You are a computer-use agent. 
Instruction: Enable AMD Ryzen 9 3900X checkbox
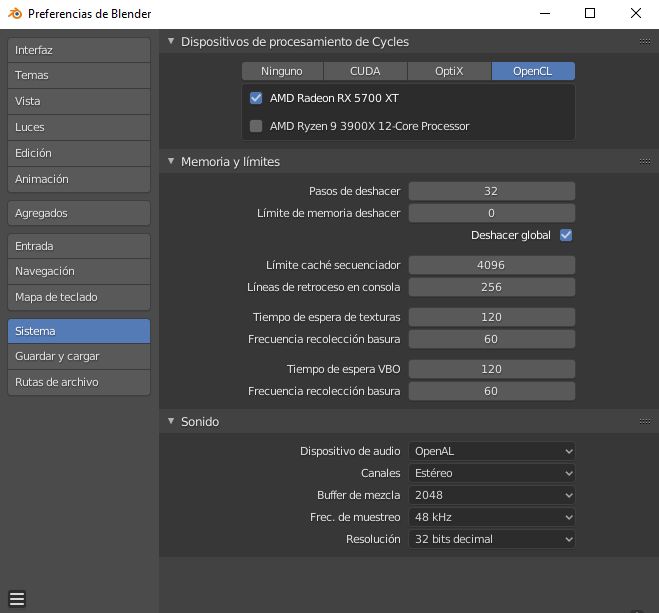point(256,126)
